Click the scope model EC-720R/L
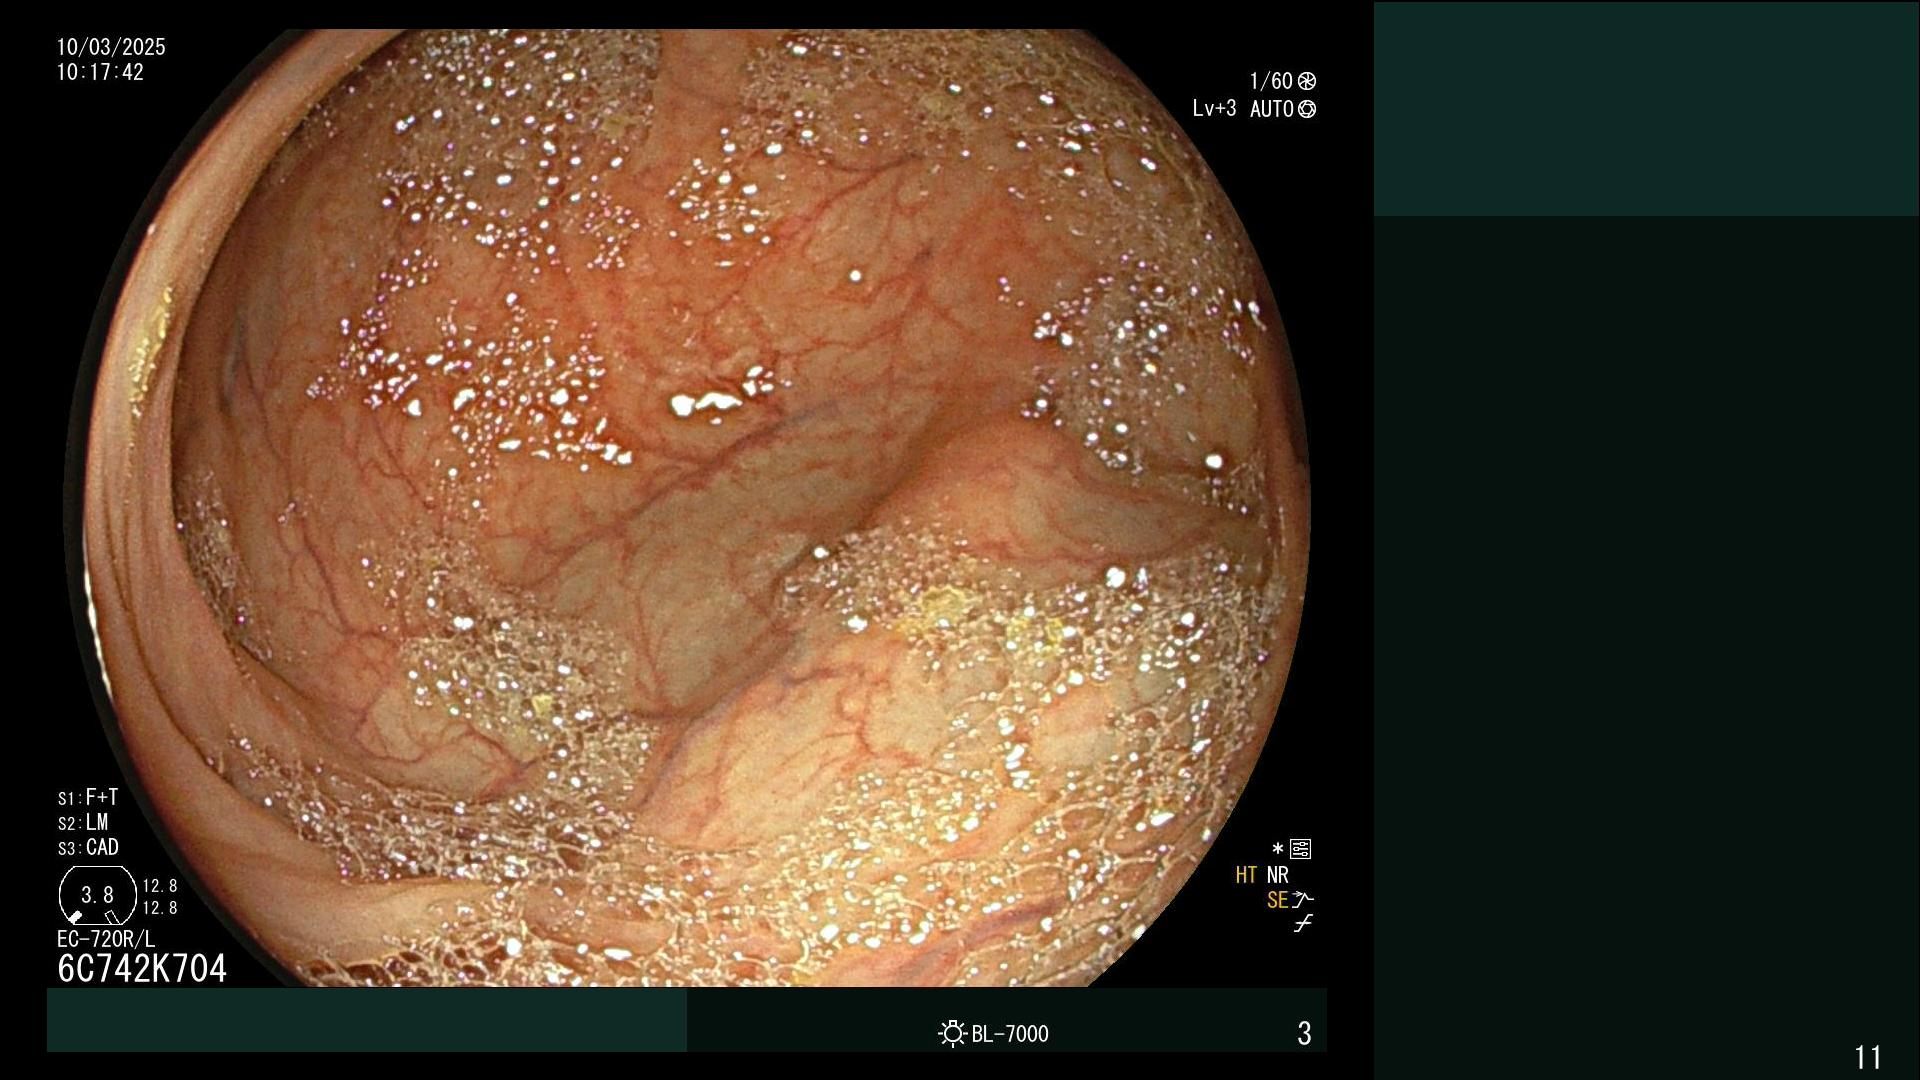Screen dimensions: 1920x1080 [x=106, y=939]
